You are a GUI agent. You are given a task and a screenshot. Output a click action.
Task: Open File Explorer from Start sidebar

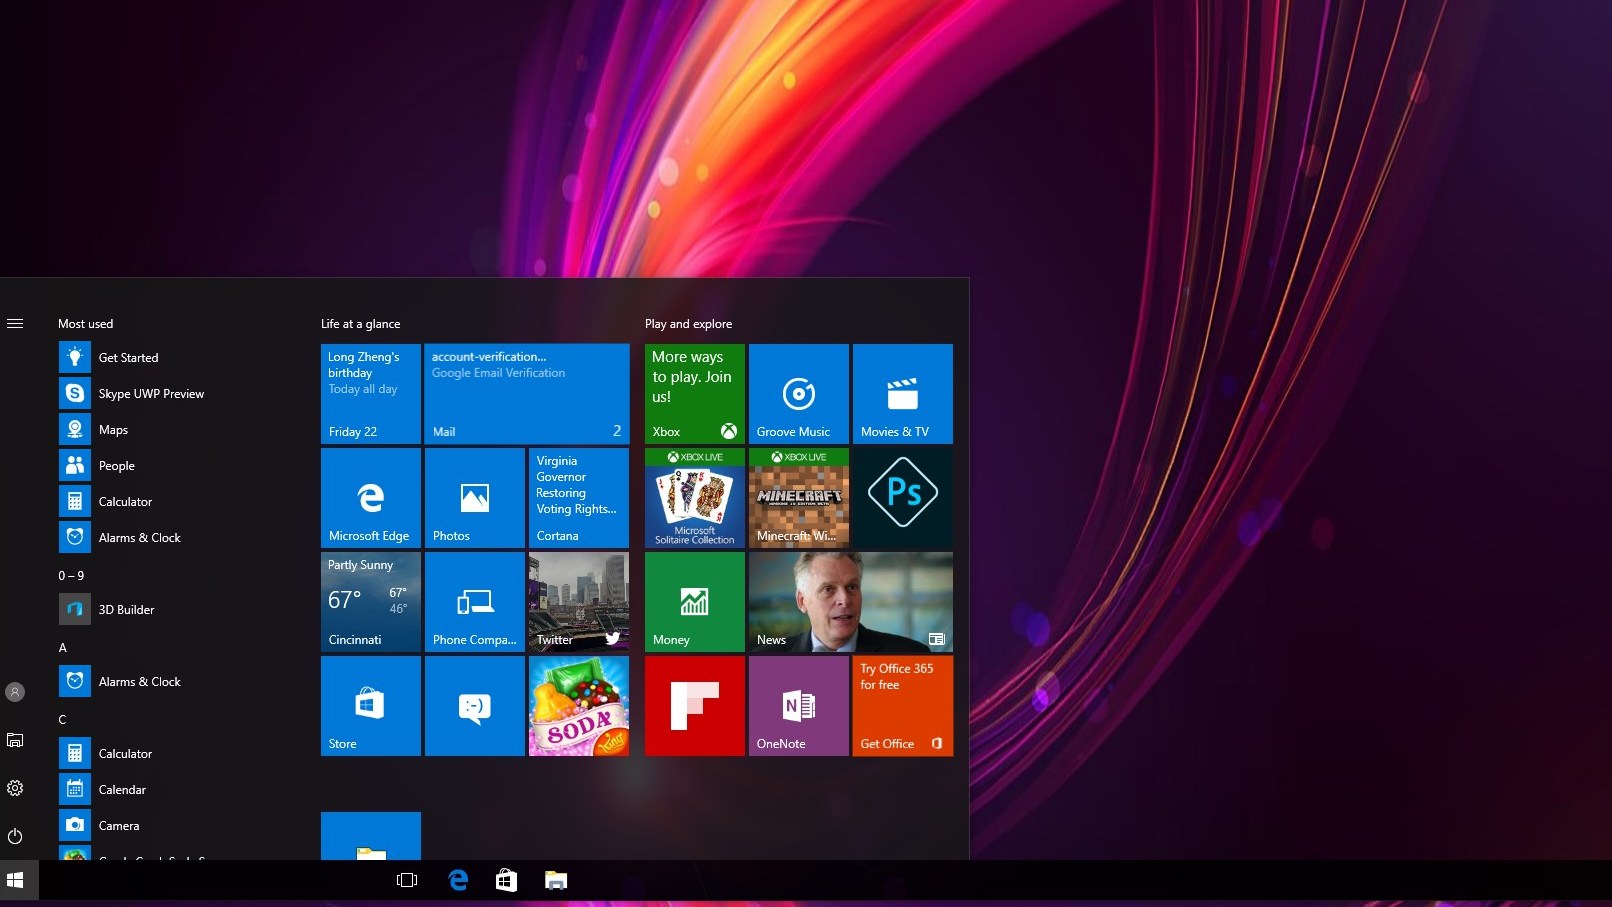tap(15, 740)
